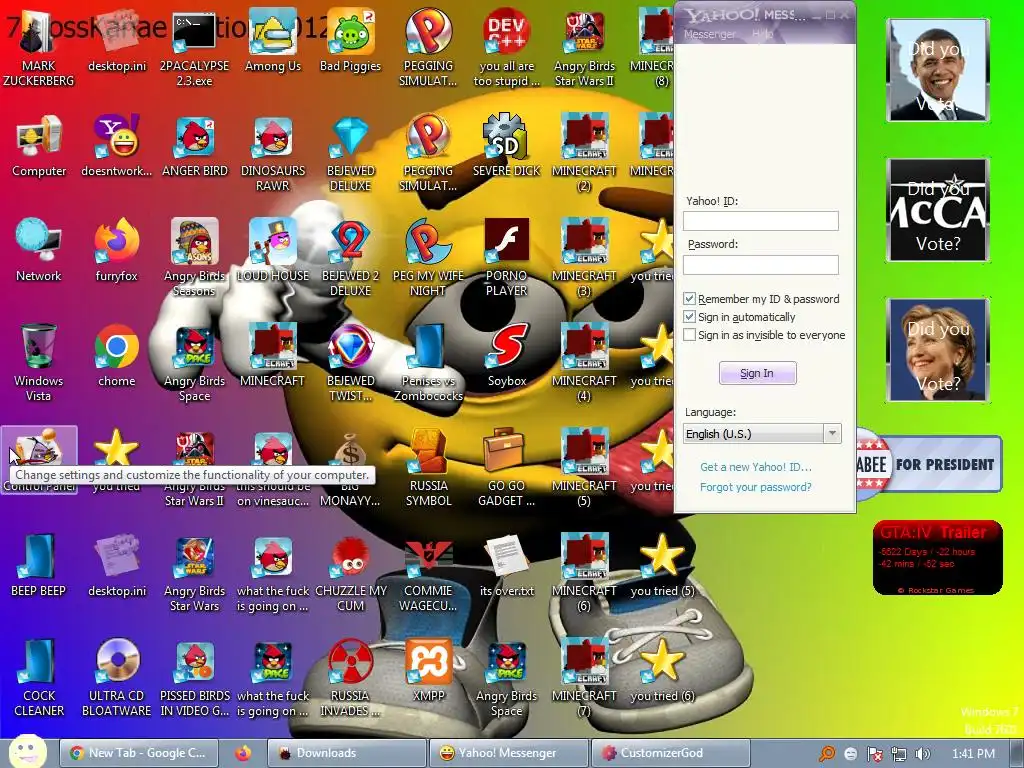Open the Help menu in Yahoo Messenger
The image size is (1024, 768).
tap(762, 34)
